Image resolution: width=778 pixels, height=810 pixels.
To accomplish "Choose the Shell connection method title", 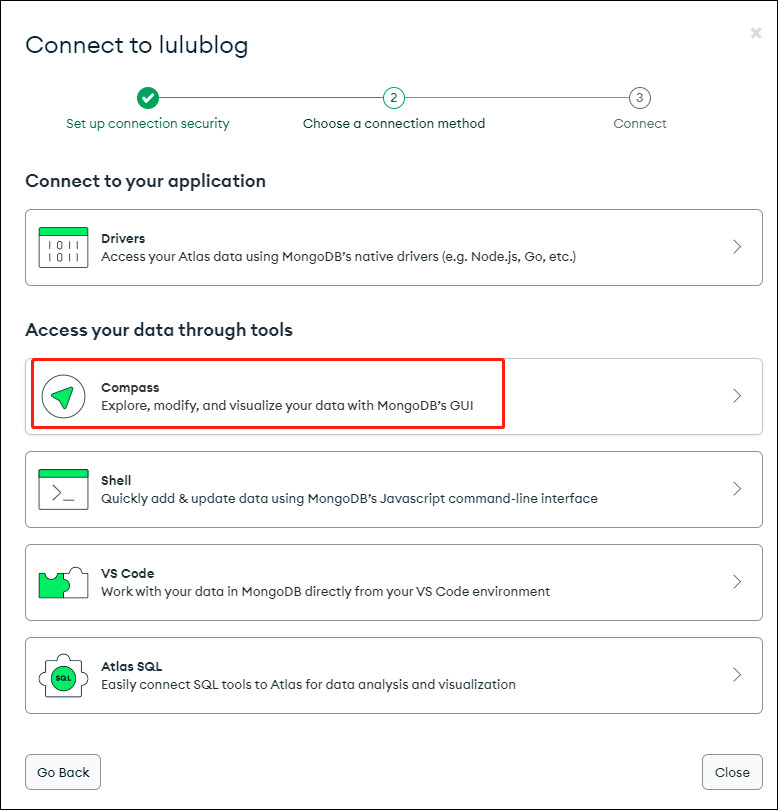I will click(116, 480).
